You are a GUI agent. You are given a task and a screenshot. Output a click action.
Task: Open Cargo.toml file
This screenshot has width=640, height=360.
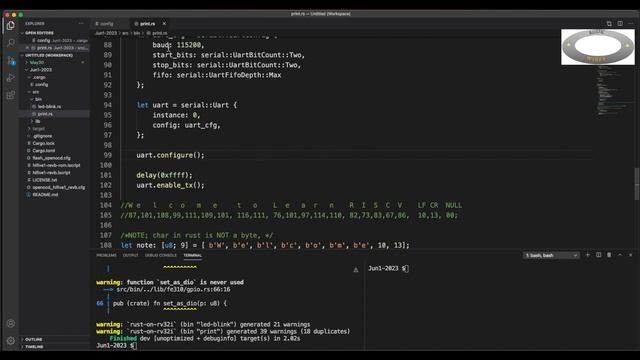(43, 151)
